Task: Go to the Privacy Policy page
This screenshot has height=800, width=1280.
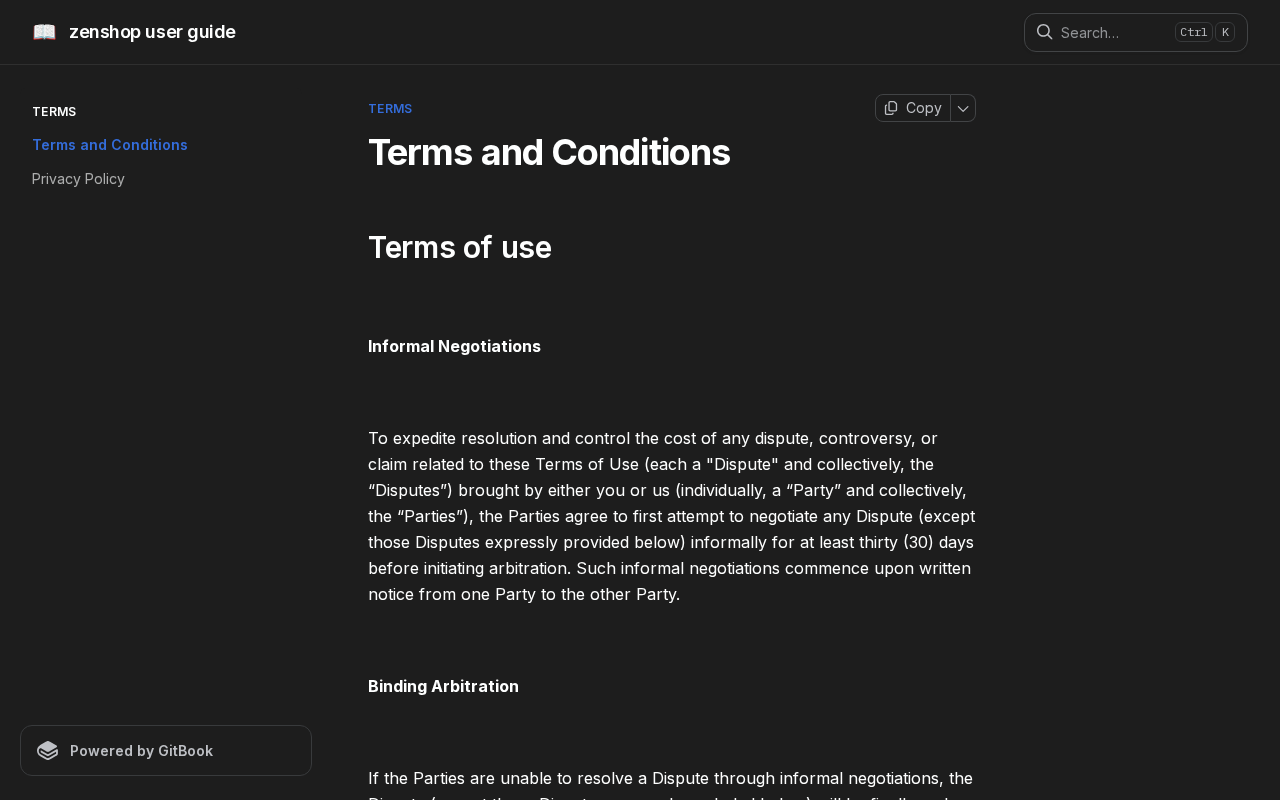Action: coord(78,179)
